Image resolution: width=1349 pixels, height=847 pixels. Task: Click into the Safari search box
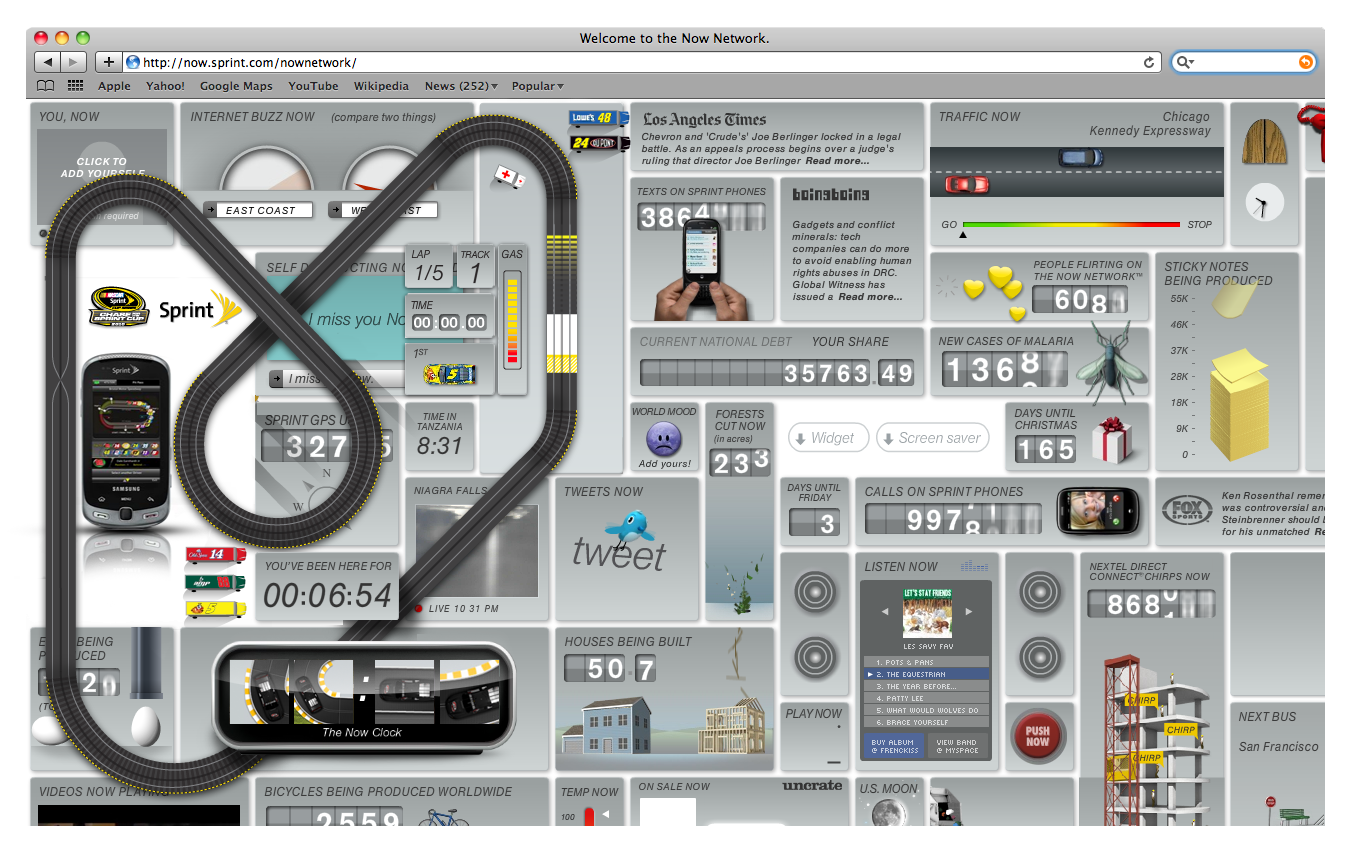tap(1244, 62)
